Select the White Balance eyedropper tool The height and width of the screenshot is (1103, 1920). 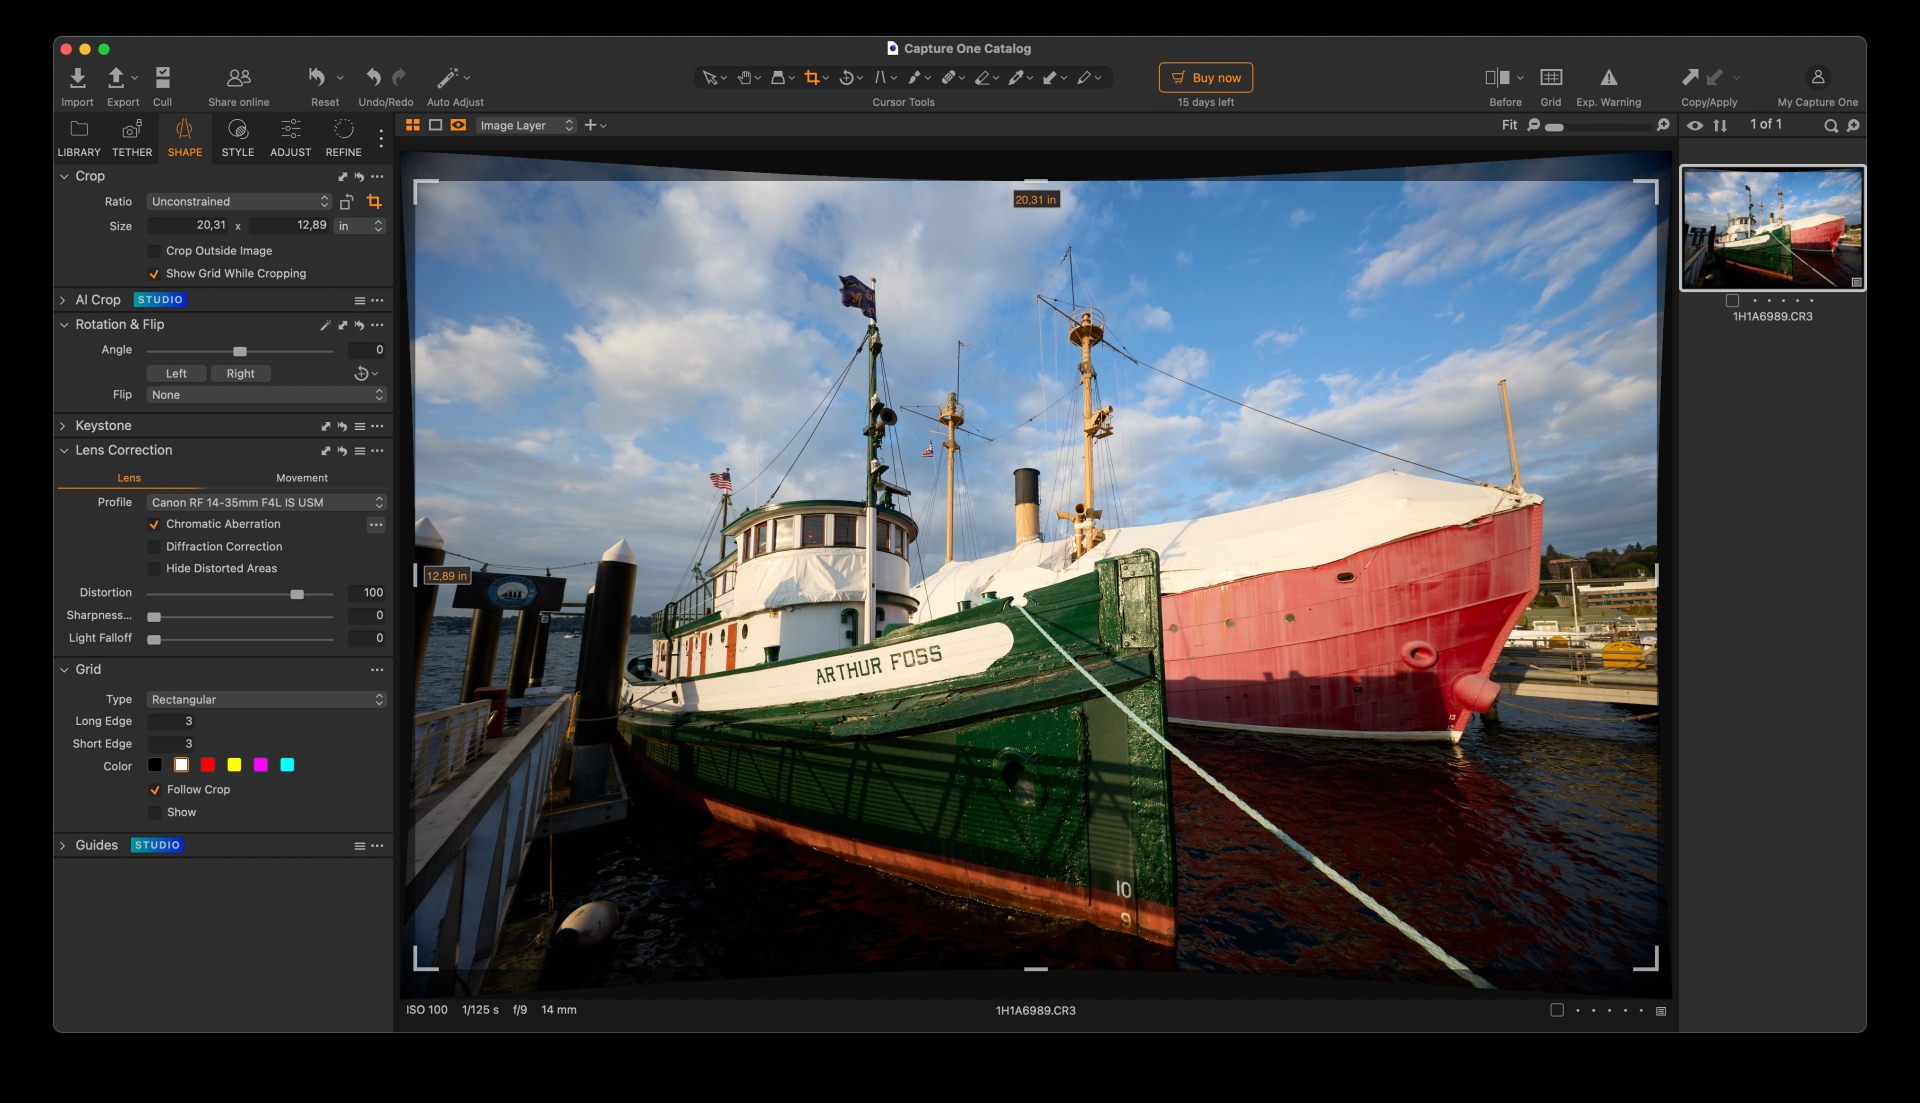point(1016,78)
